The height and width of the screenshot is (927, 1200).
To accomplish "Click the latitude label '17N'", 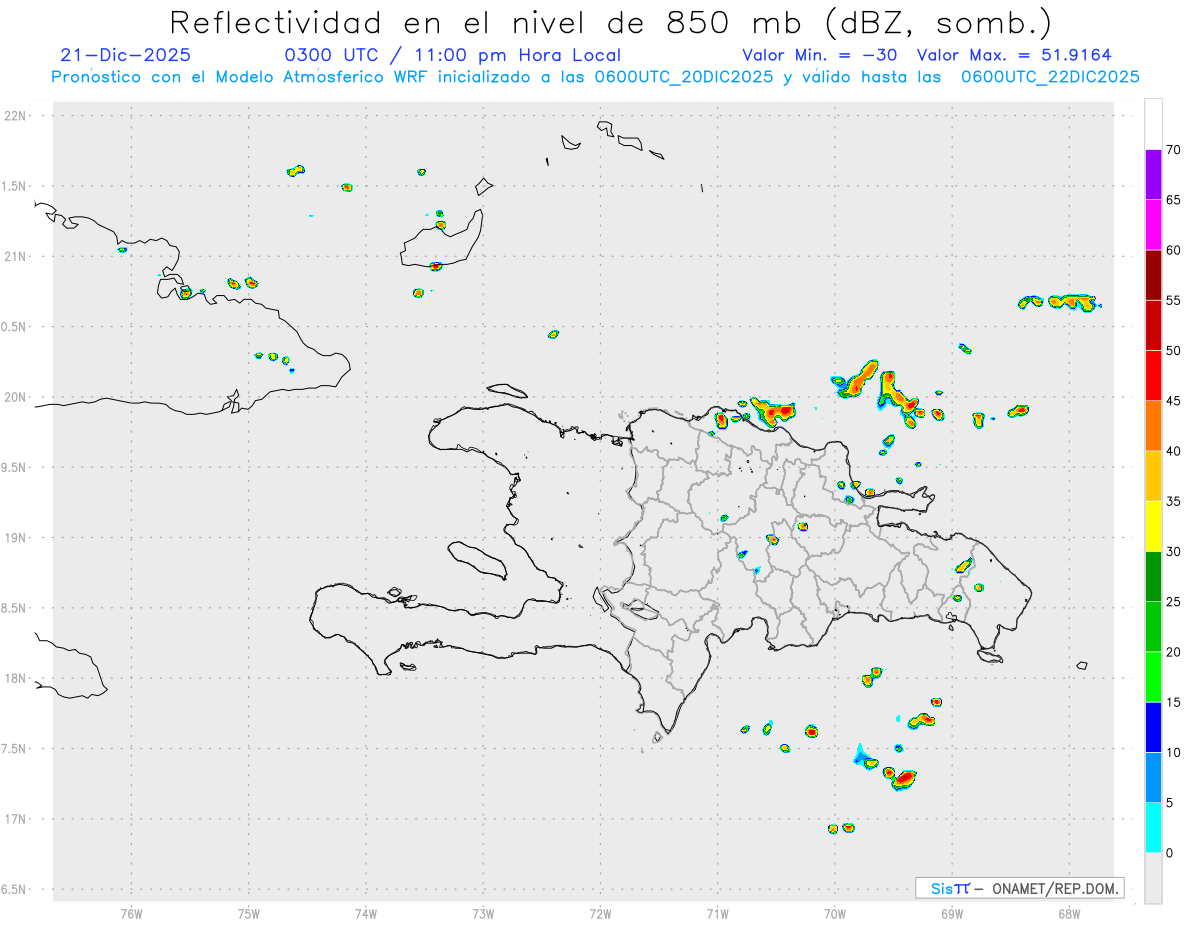I will pyautogui.click(x=17, y=819).
